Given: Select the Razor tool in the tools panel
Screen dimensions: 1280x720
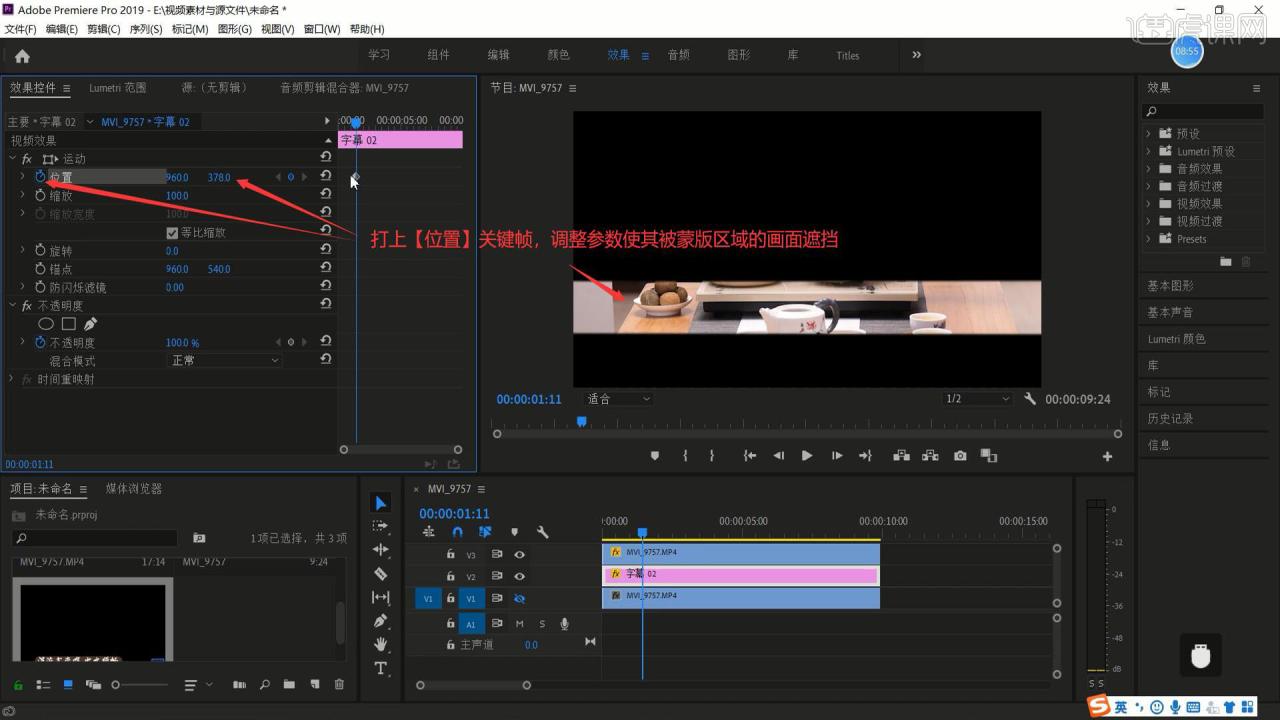Looking at the screenshot, I should (x=380, y=574).
